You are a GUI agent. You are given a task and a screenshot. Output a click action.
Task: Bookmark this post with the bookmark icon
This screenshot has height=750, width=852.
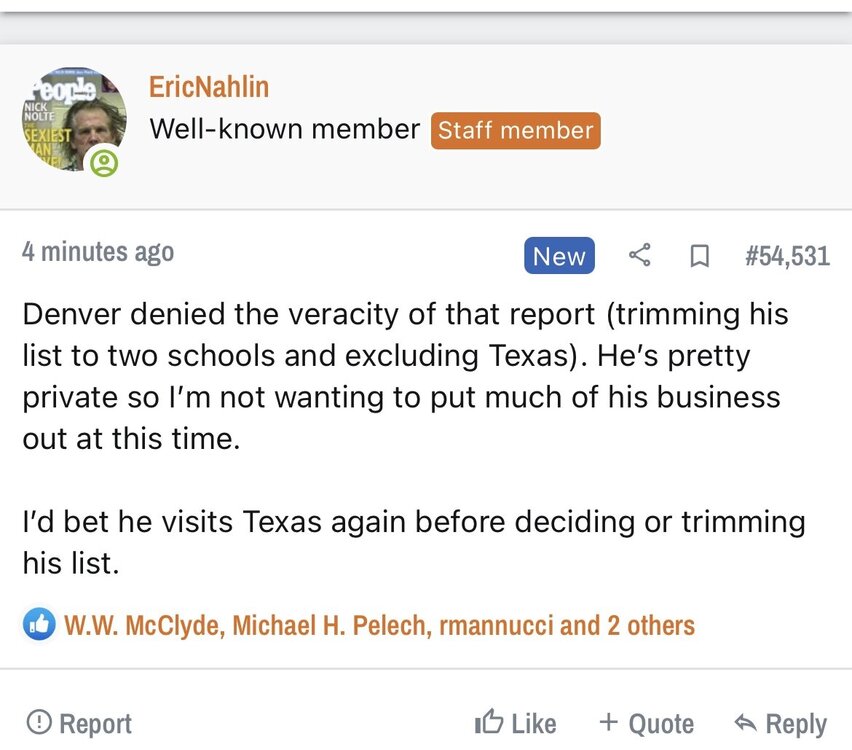(700, 256)
